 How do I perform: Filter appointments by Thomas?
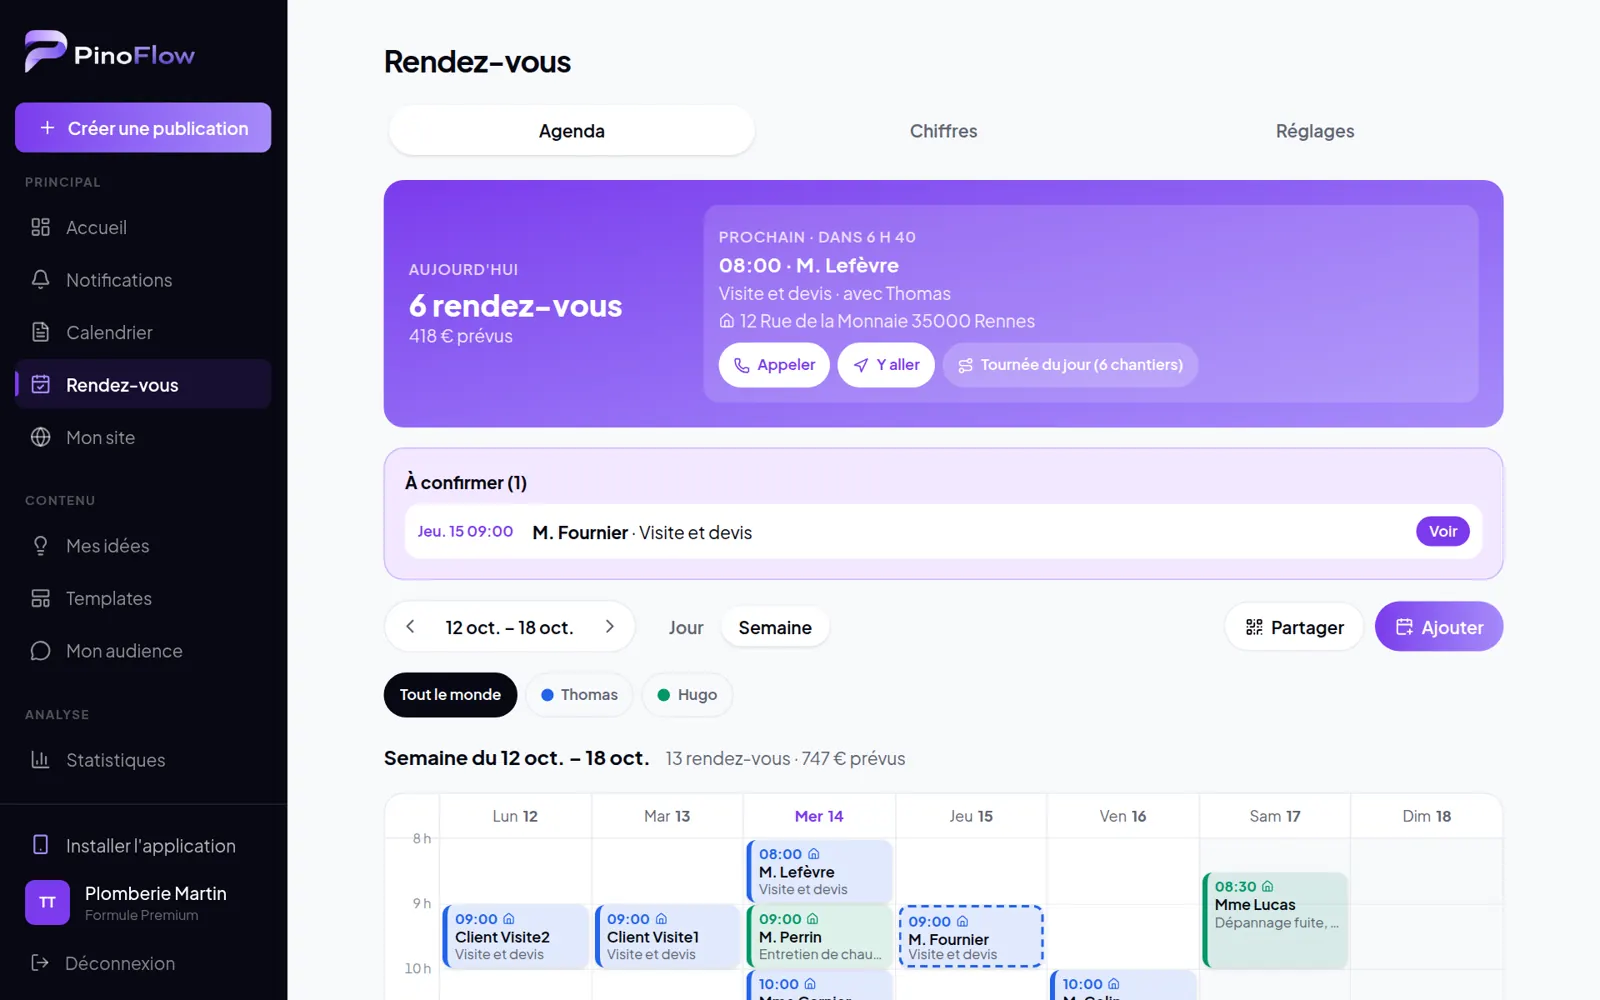tap(579, 695)
